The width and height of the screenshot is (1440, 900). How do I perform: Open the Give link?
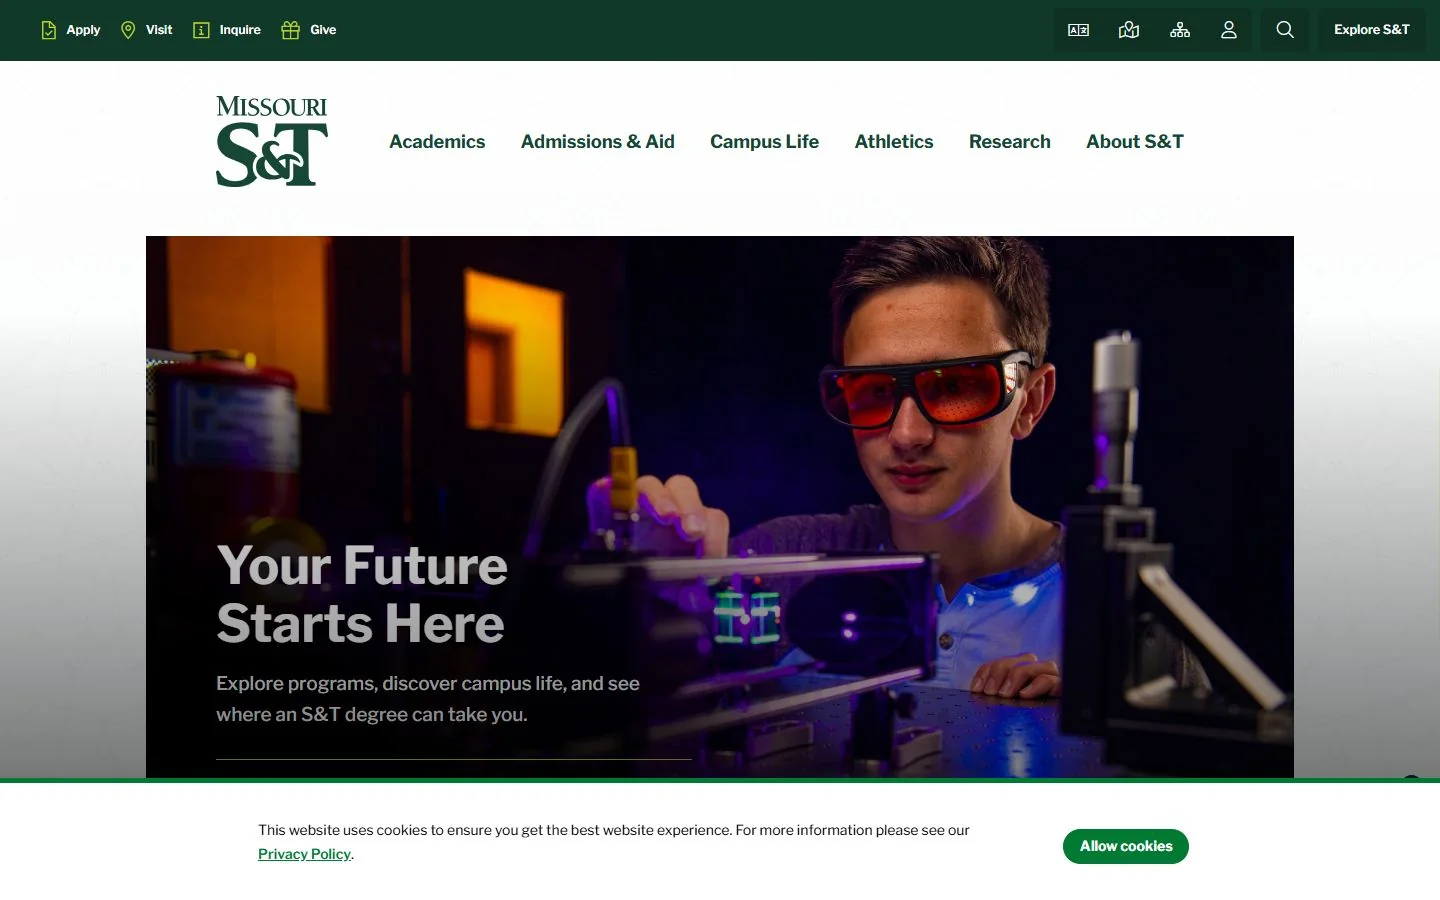pos(309,30)
